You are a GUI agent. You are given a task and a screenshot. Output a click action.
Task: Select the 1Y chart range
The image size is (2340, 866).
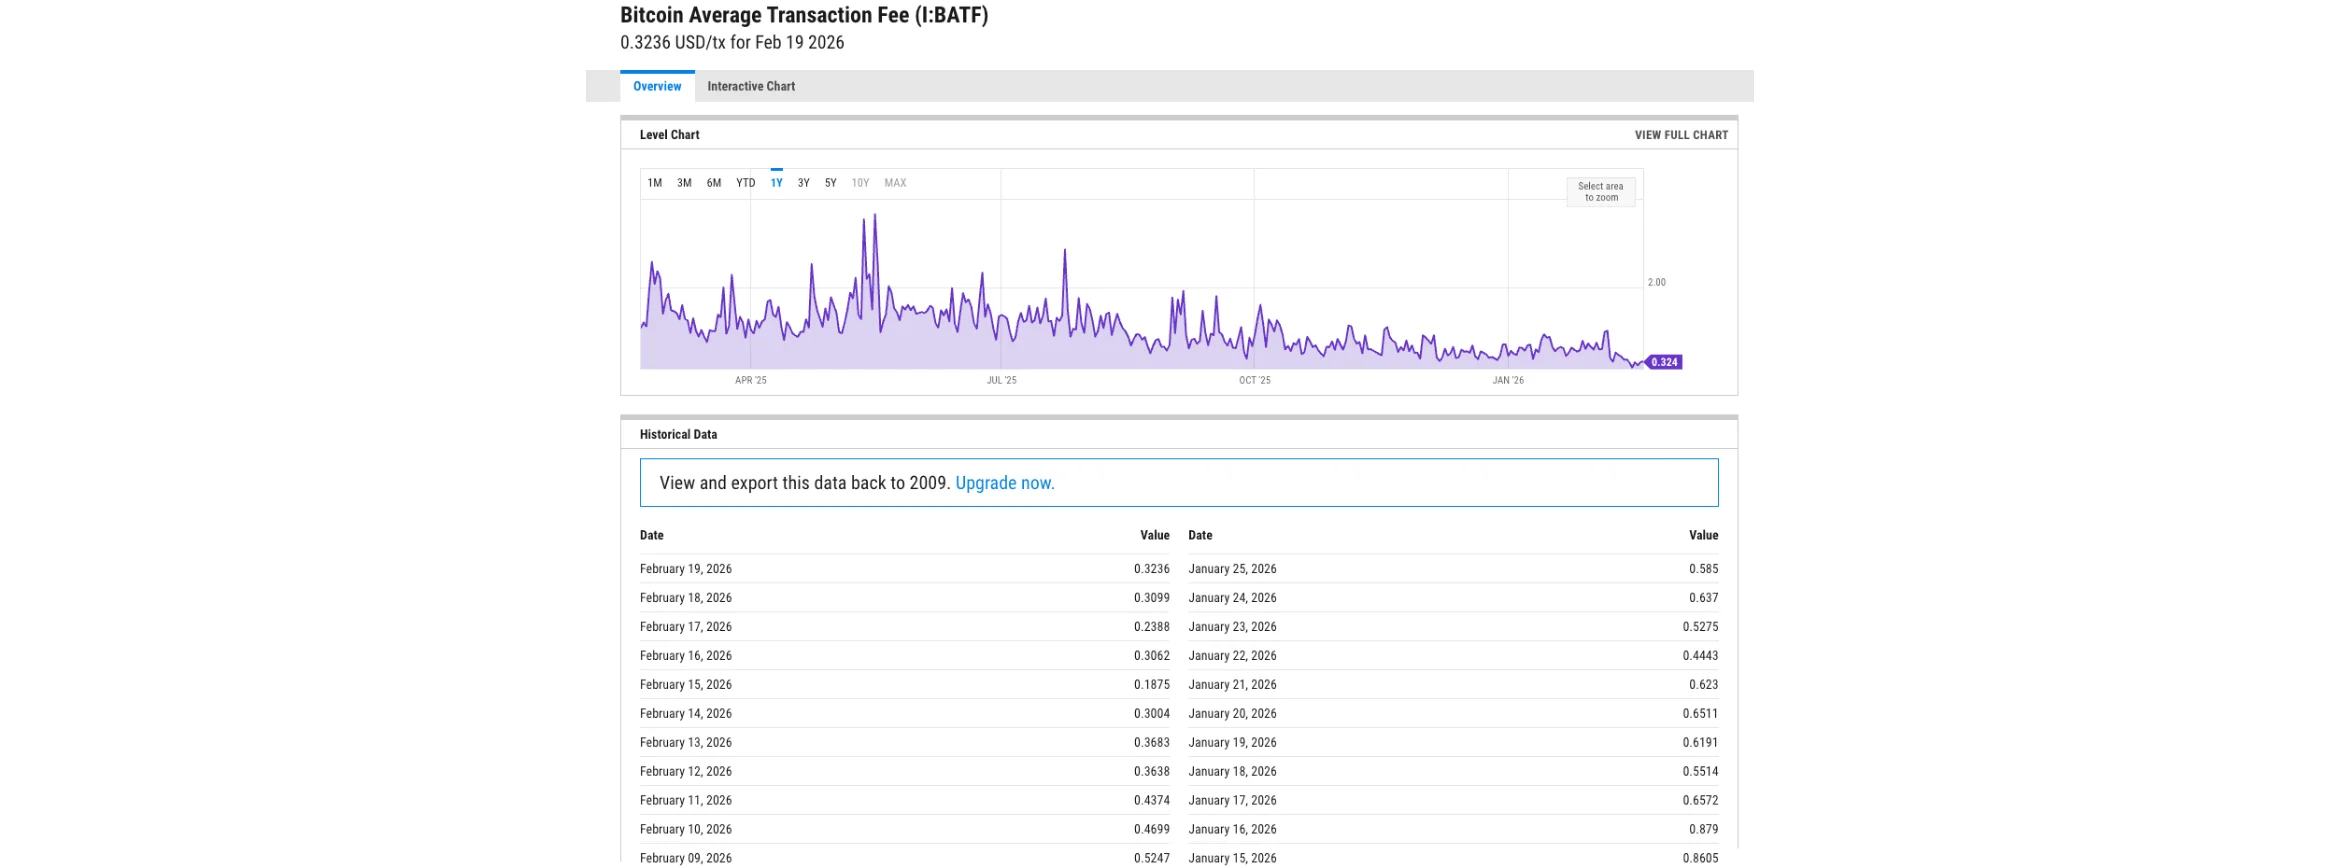[776, 183]
